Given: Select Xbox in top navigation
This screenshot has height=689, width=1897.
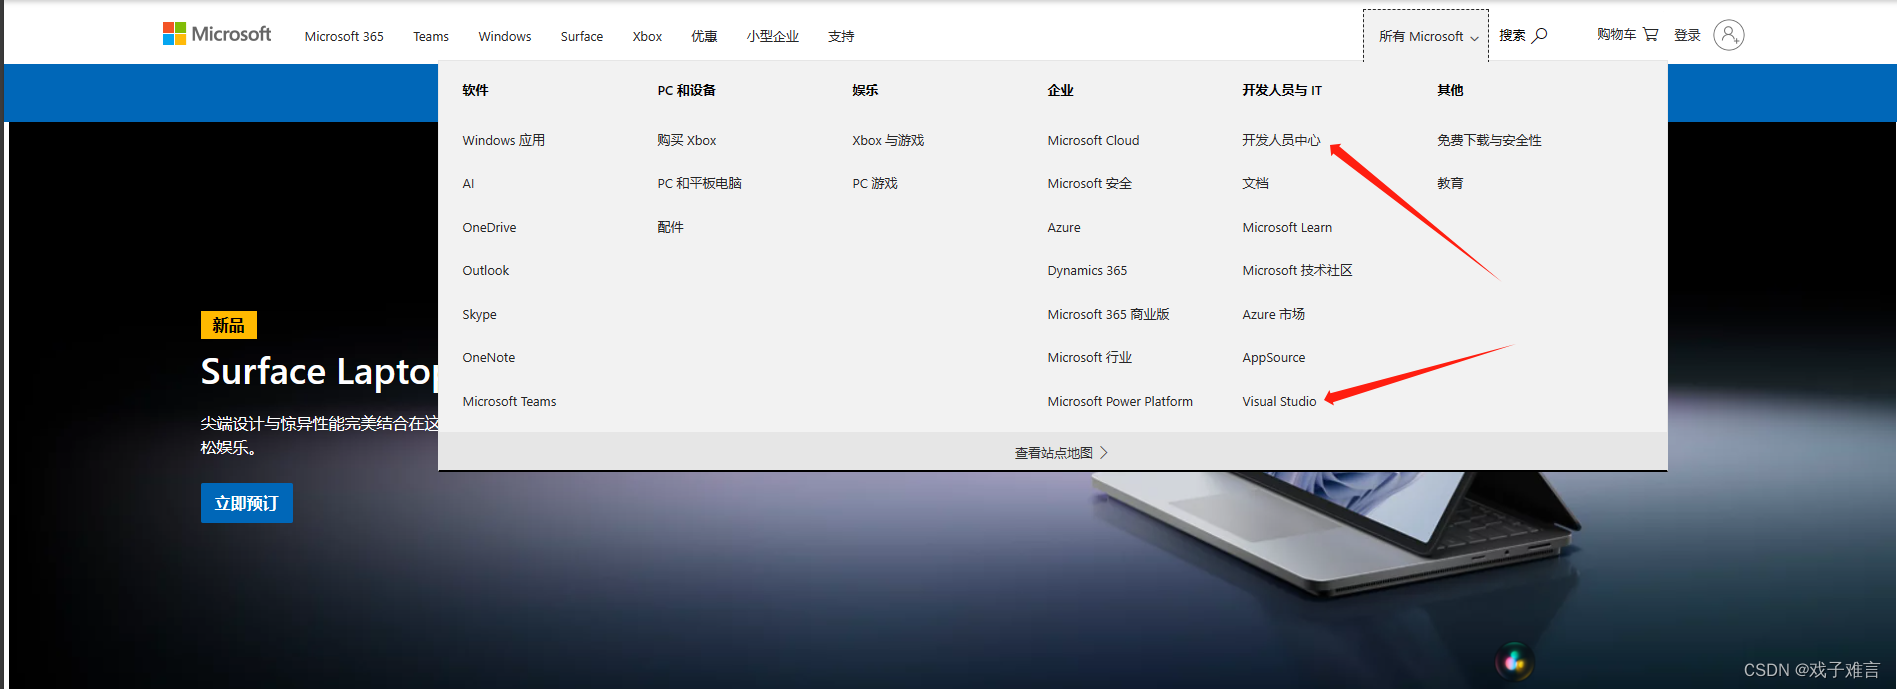Looking at the screenshot, I should pyautogui.click(x=647, y=36).
